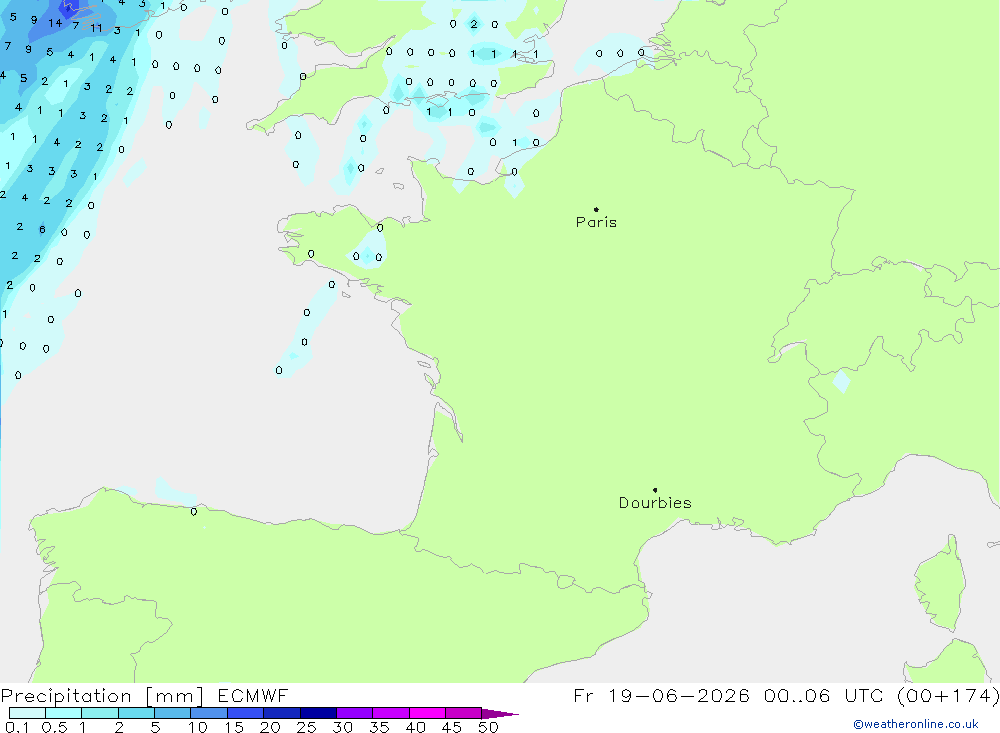Click the ECMWF model label

[x=253, y=695]
